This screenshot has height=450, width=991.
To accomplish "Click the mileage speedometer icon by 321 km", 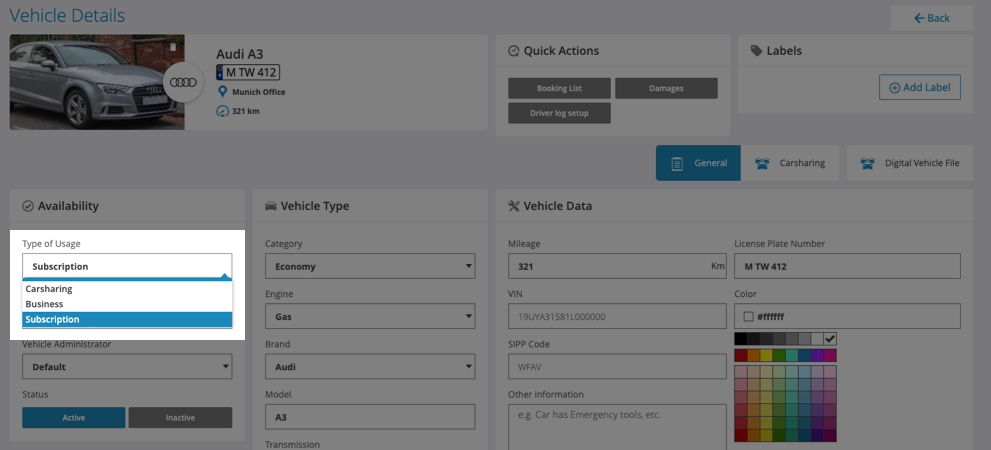I will [x=222, y=111].
